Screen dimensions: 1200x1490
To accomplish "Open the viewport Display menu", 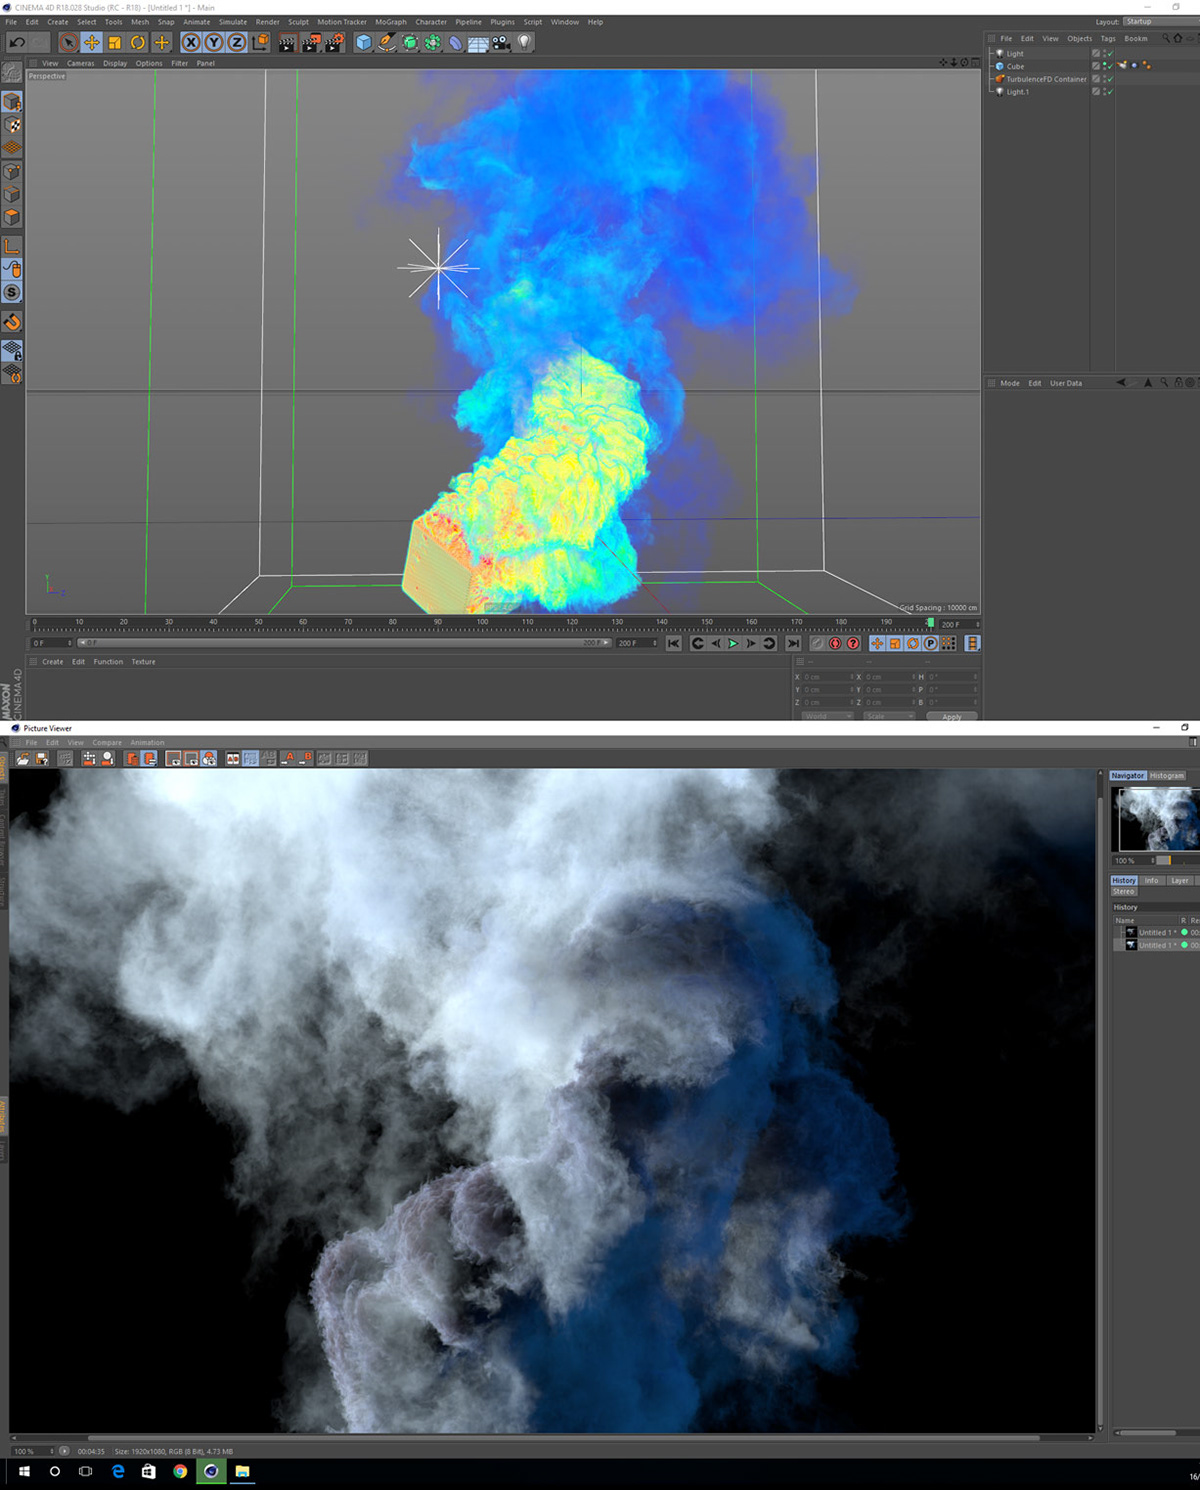I will (x=115, y=63).
